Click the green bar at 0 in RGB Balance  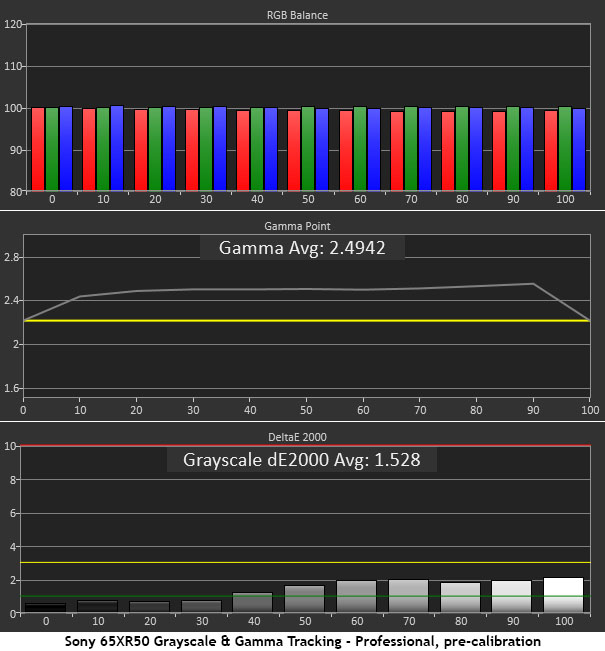point(52,149)
